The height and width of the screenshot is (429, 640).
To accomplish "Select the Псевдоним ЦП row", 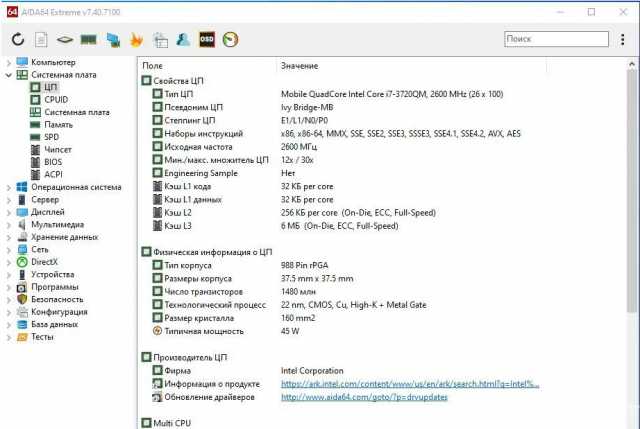I will coord(243,107).
